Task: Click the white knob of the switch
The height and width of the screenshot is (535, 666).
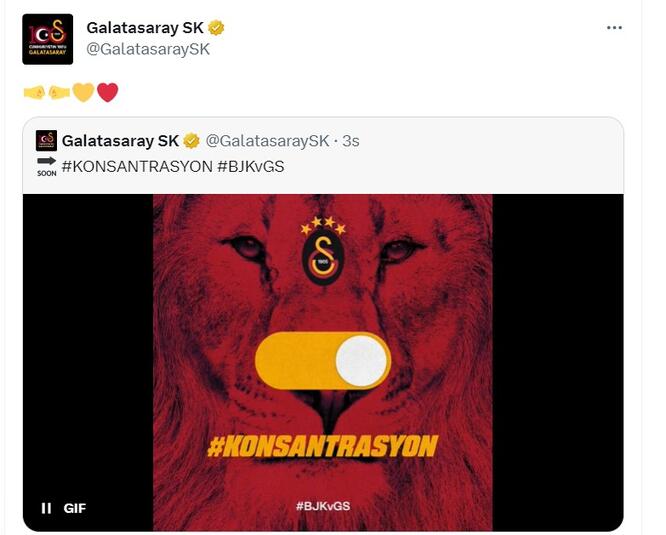Action: click(361, 361)
